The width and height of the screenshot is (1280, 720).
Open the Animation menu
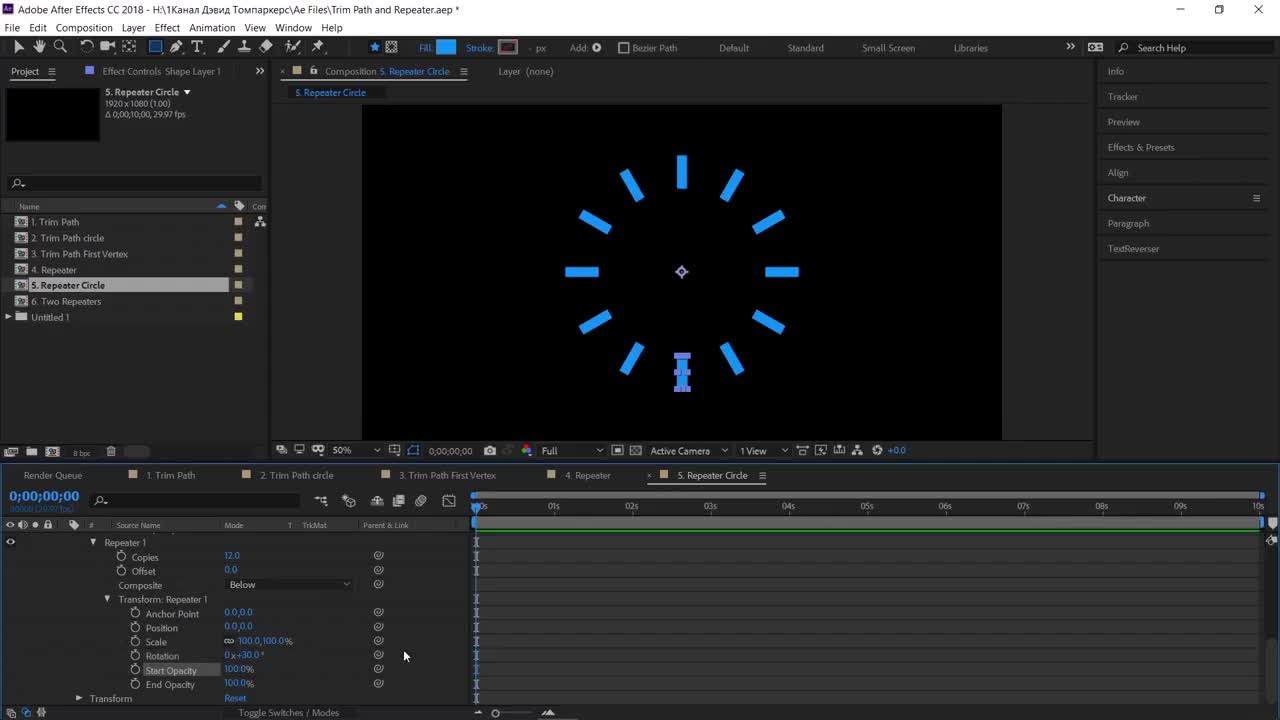pos(212,28)
